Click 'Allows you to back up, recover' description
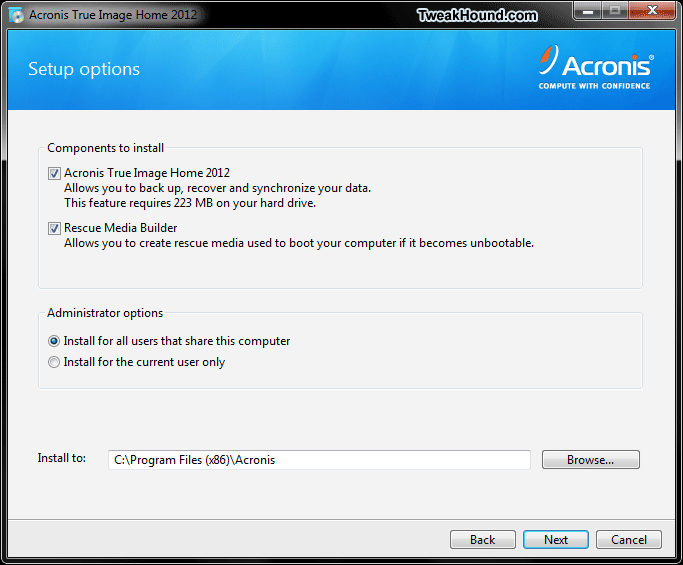 click(217, 188)
